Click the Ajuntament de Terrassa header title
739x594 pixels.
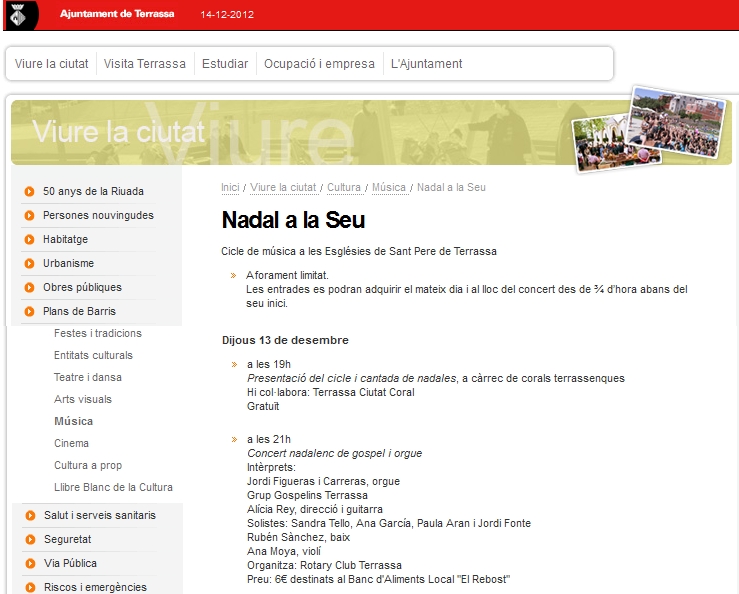coord(116,14)
